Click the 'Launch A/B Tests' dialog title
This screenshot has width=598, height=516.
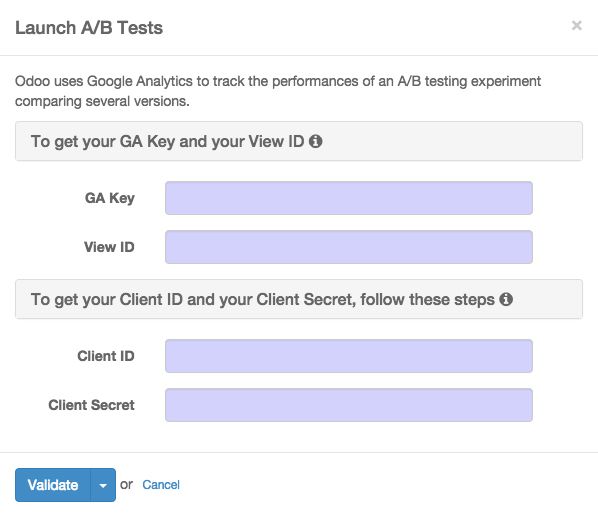click(x=89, y=28)
